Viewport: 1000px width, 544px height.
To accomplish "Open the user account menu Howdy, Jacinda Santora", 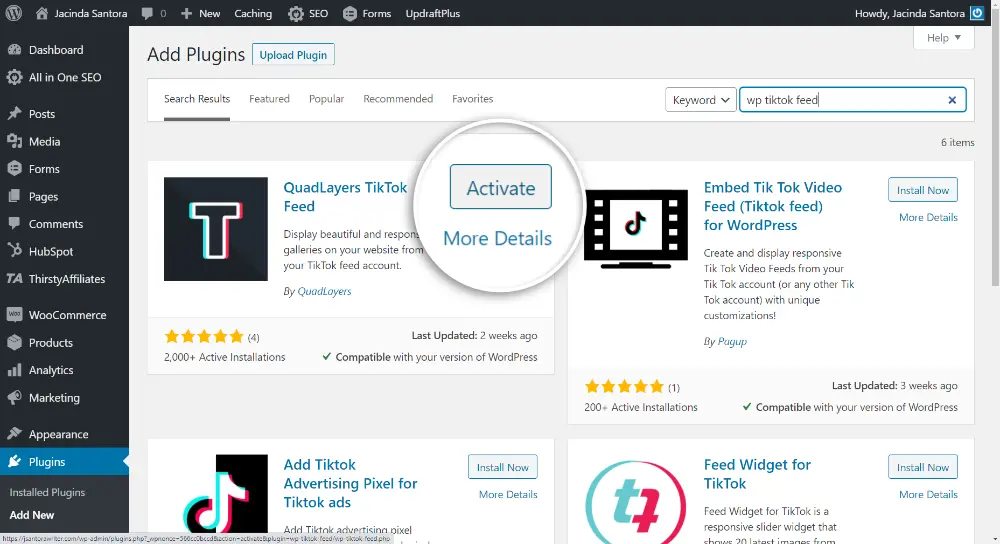I will [912, 13].
